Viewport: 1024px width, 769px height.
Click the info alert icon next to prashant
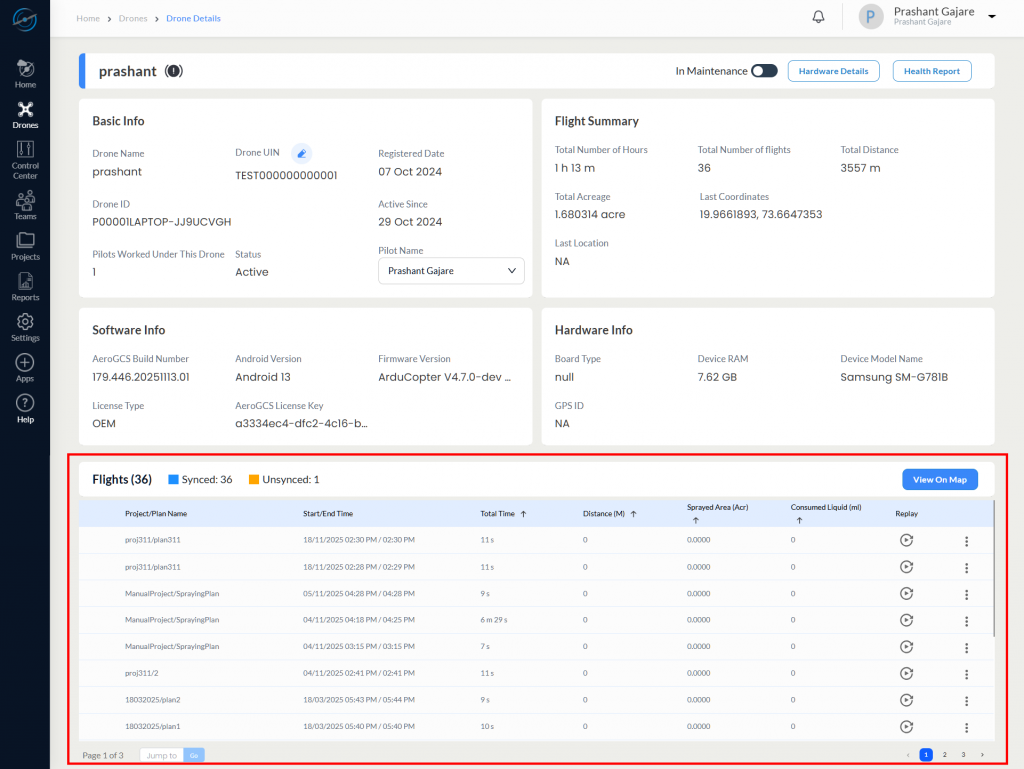pos(174,71)
